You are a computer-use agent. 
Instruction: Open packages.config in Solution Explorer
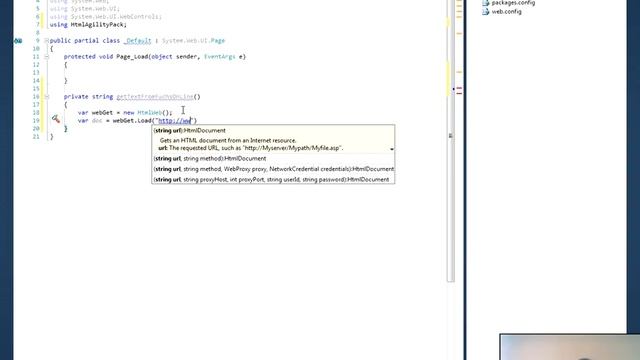click(x=513, y=3)
